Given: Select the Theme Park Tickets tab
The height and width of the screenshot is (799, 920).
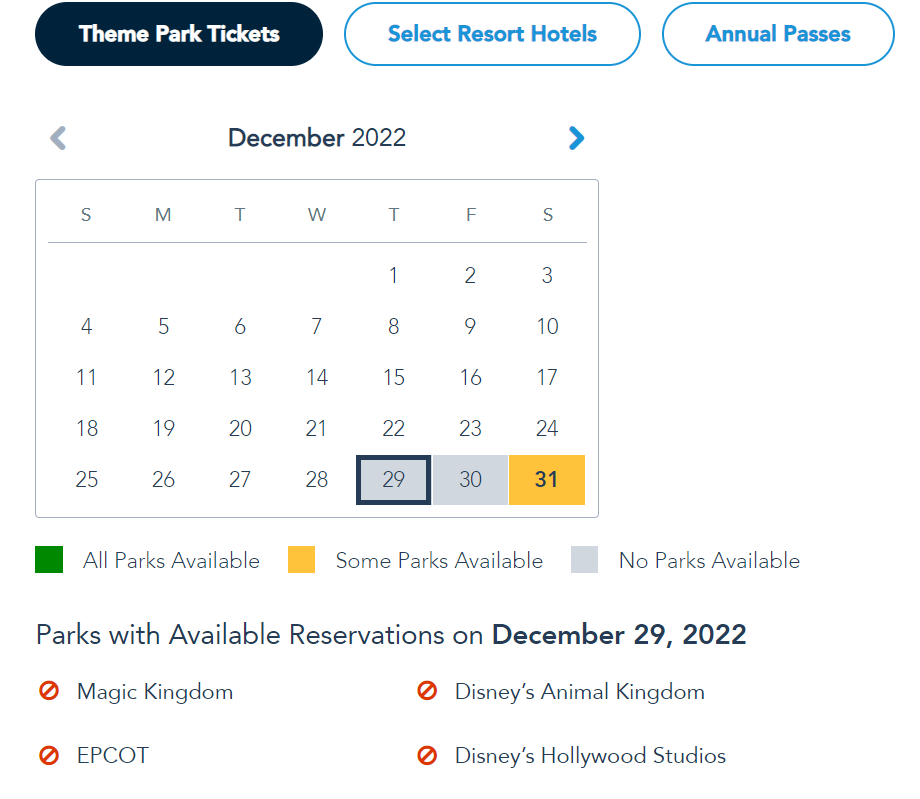Looking at the screenshot, I should [x=179, y=34].
